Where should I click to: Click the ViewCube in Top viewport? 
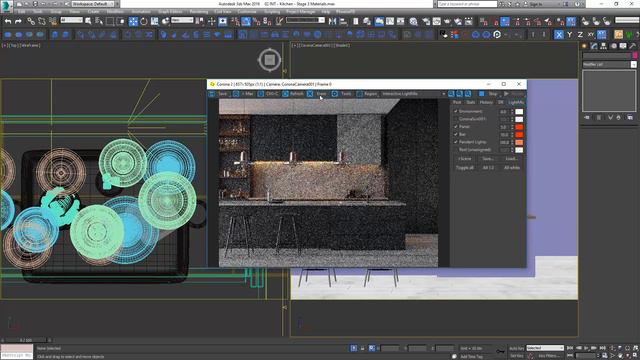click(x=269, y=60)
